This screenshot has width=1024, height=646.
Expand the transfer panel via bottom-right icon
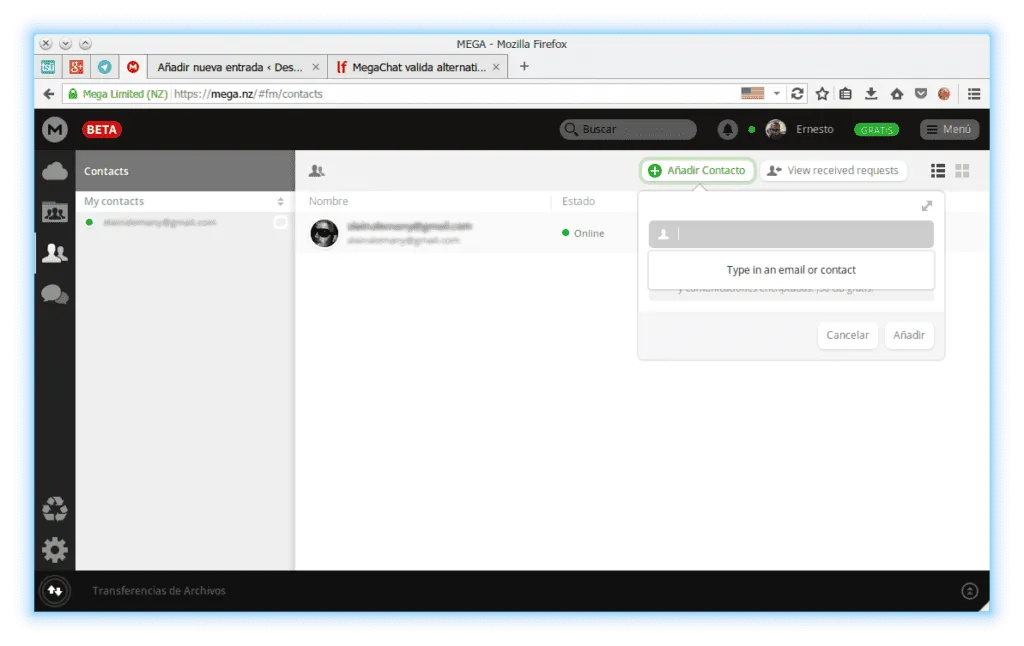[x=969, y=590]
